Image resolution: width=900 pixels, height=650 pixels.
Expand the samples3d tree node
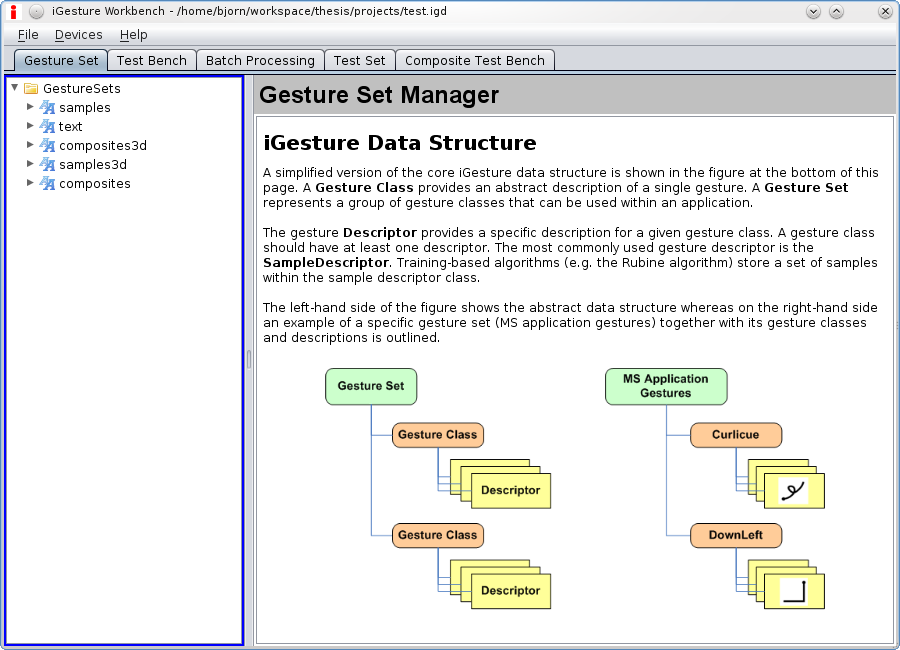[30, 164]
